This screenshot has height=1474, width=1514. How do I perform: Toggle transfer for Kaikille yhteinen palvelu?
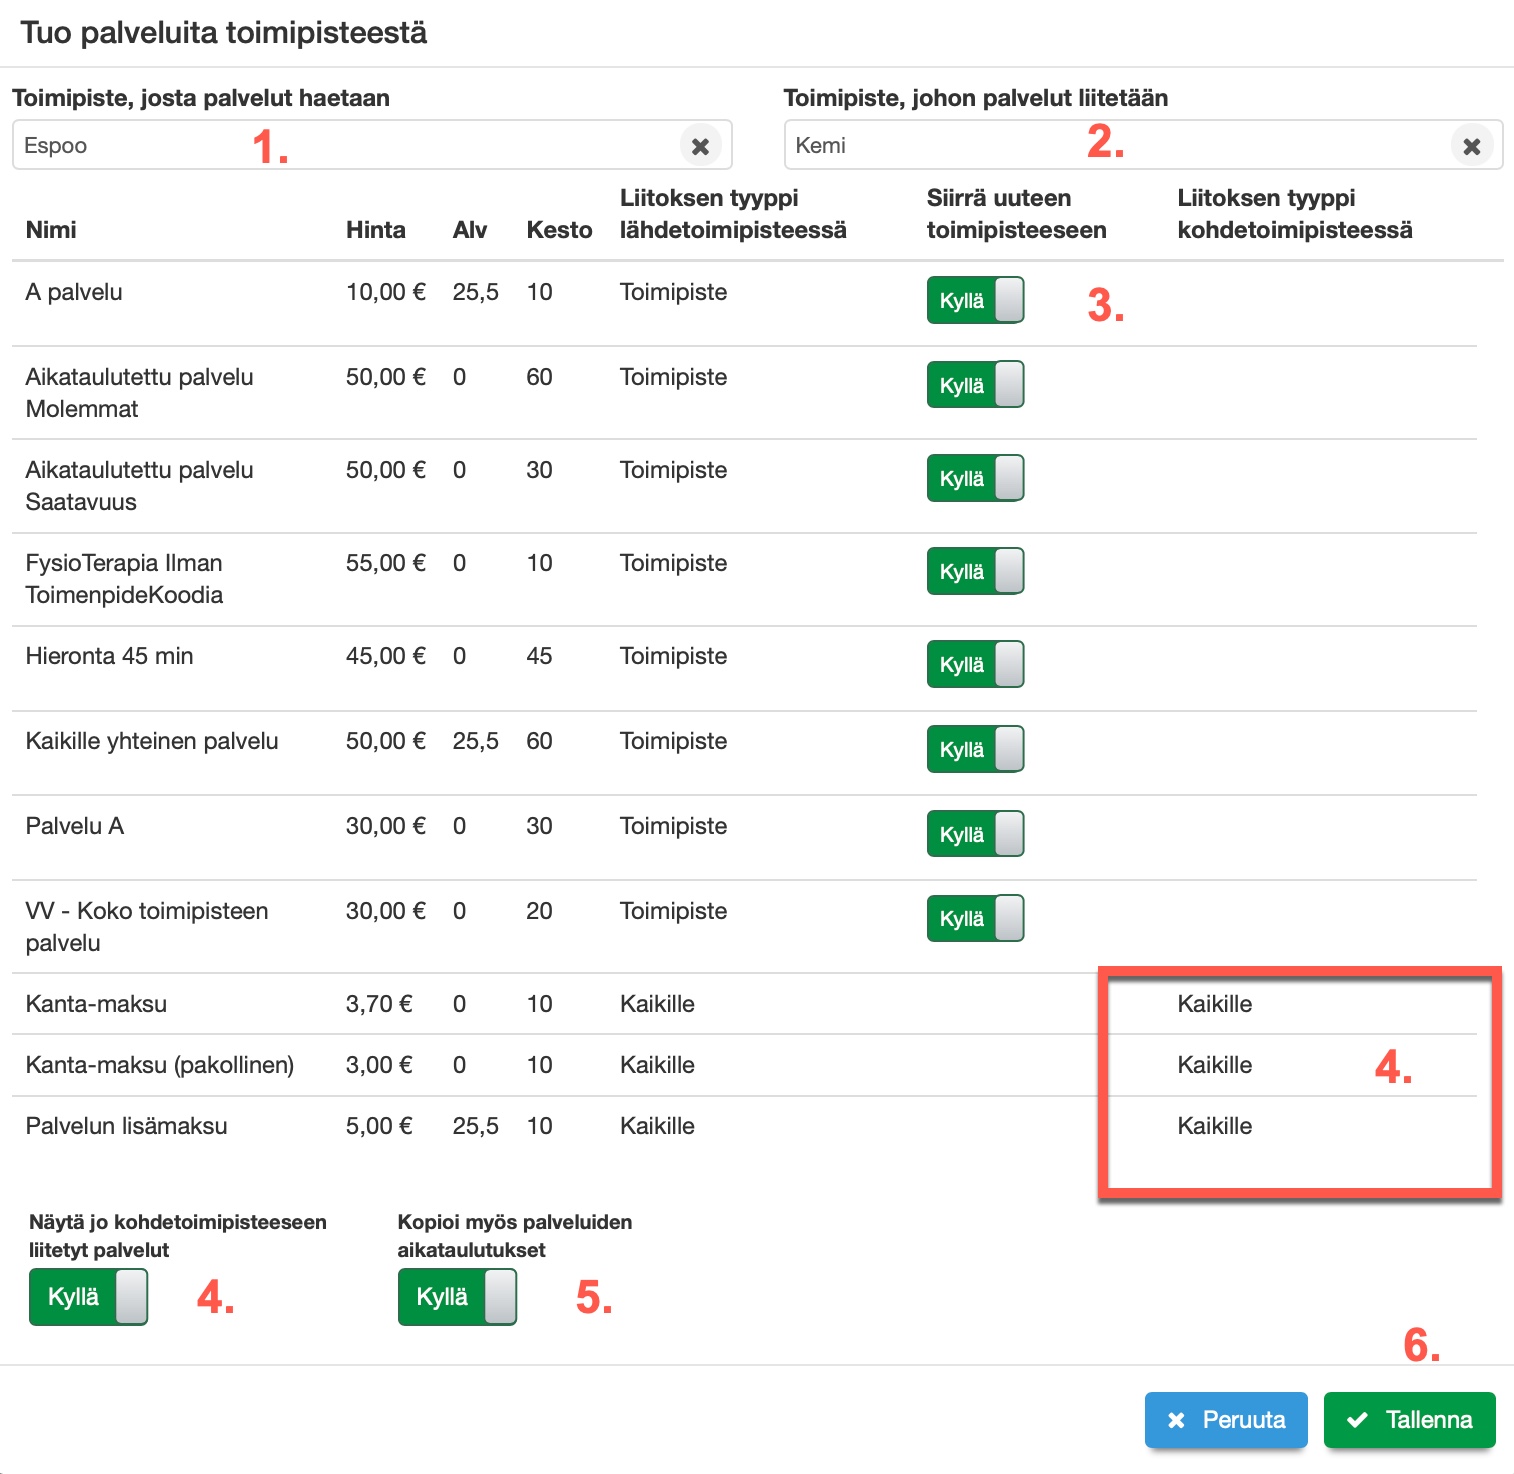pyautogui.click(x=975, y=750)
